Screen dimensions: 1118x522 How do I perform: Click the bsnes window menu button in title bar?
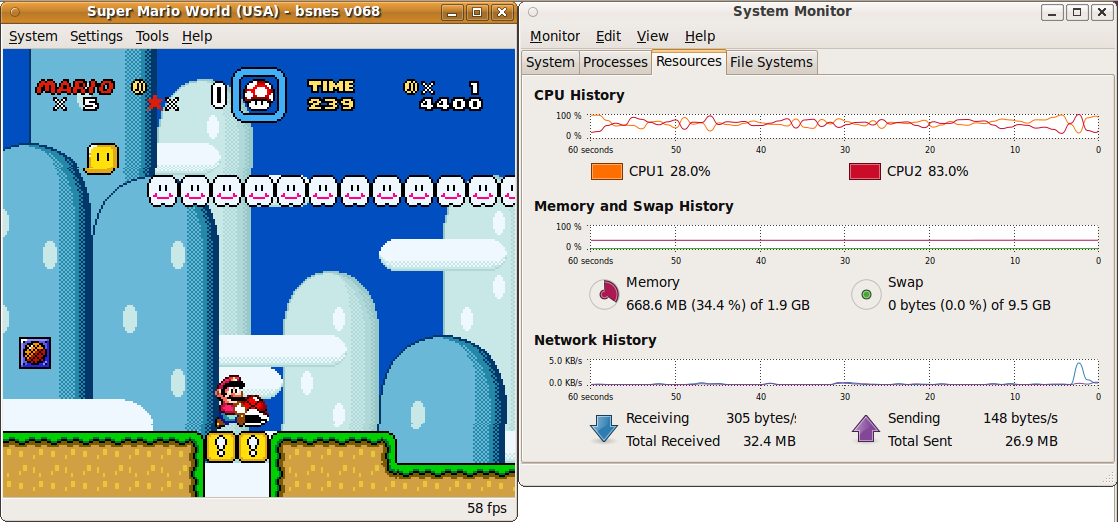(x=16, y=12)
